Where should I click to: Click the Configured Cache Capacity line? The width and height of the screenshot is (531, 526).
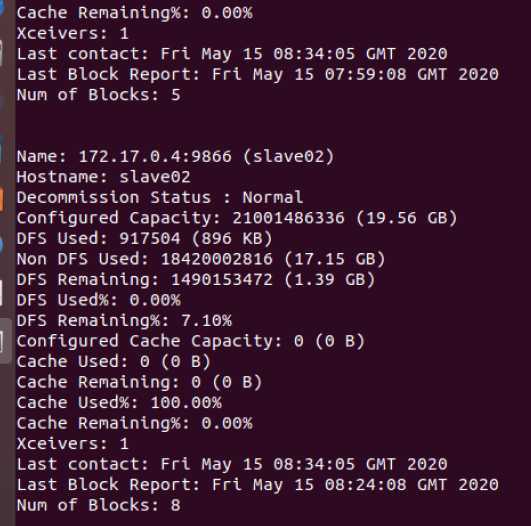click(191, 341)
